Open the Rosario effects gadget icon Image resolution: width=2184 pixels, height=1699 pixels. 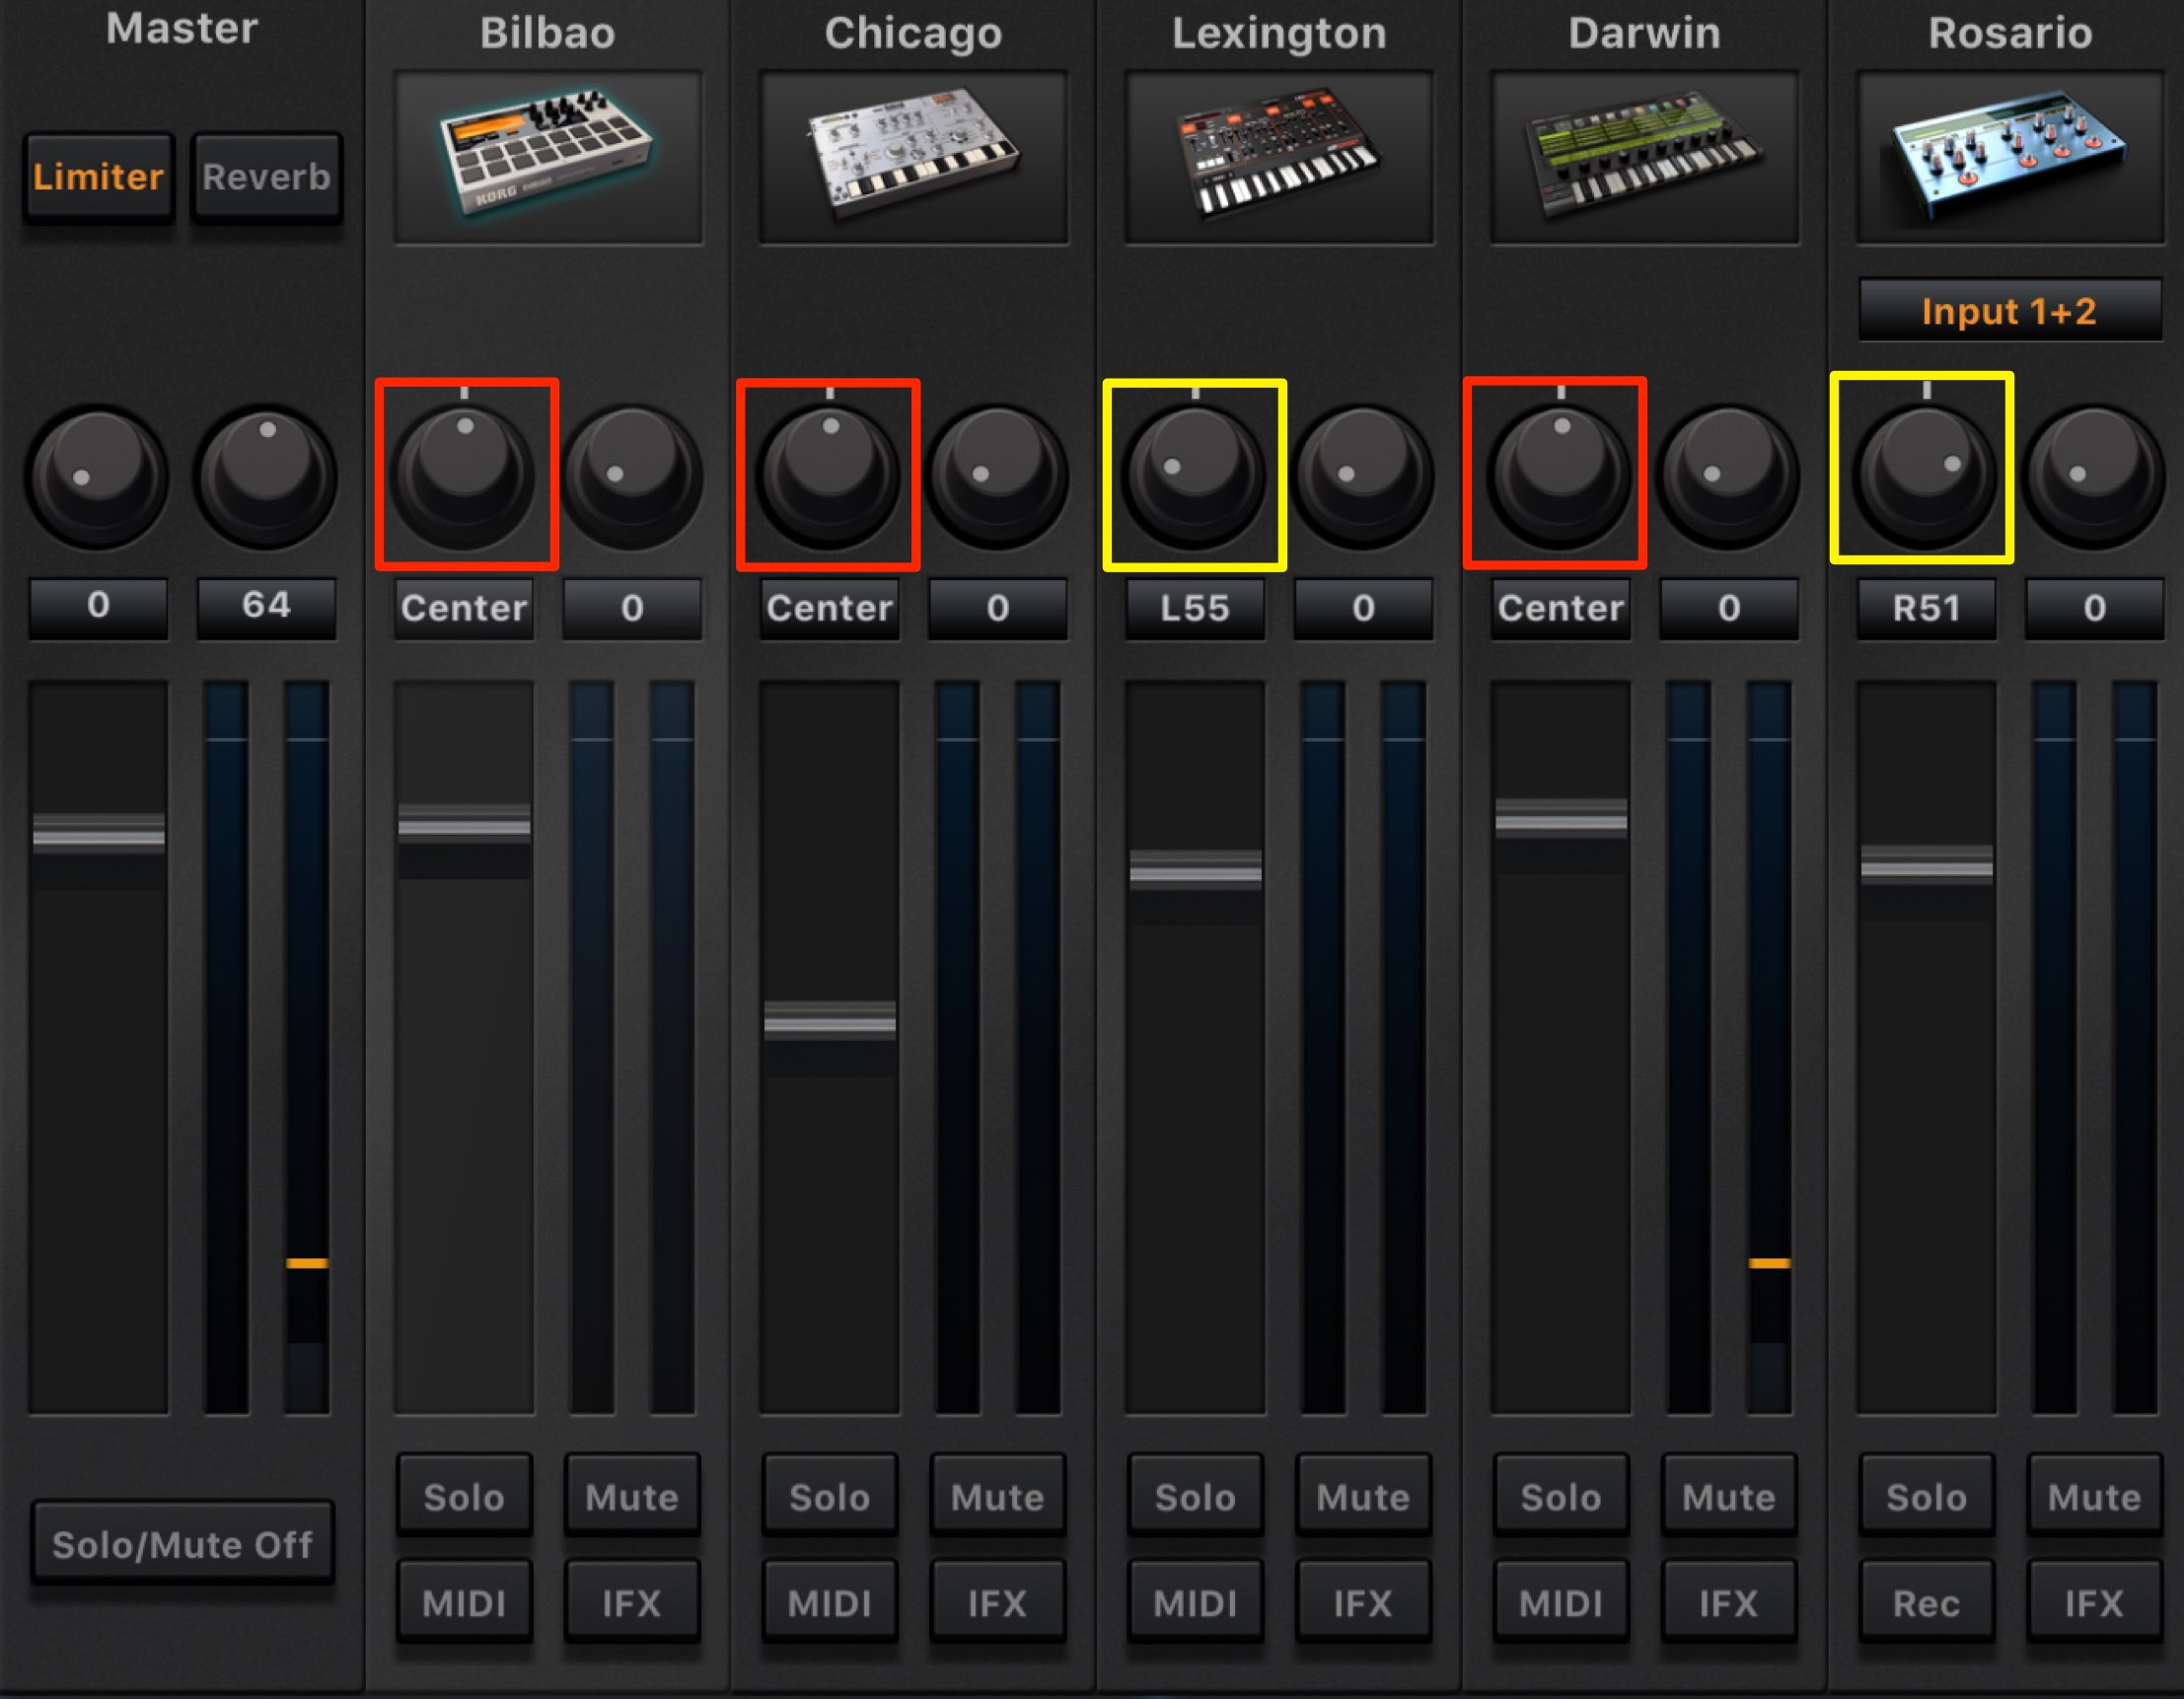tap(2010, 157)
